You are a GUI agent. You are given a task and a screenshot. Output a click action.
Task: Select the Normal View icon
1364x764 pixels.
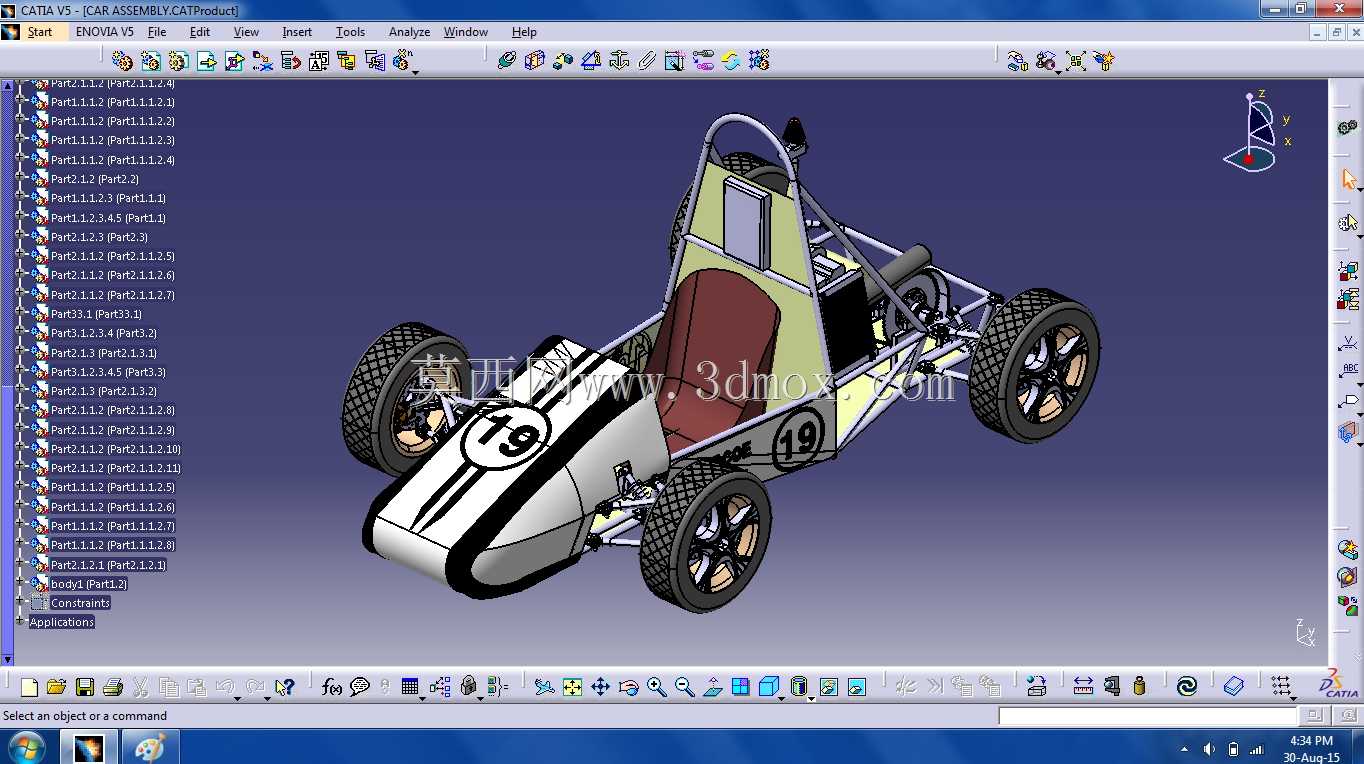(712, 687)
